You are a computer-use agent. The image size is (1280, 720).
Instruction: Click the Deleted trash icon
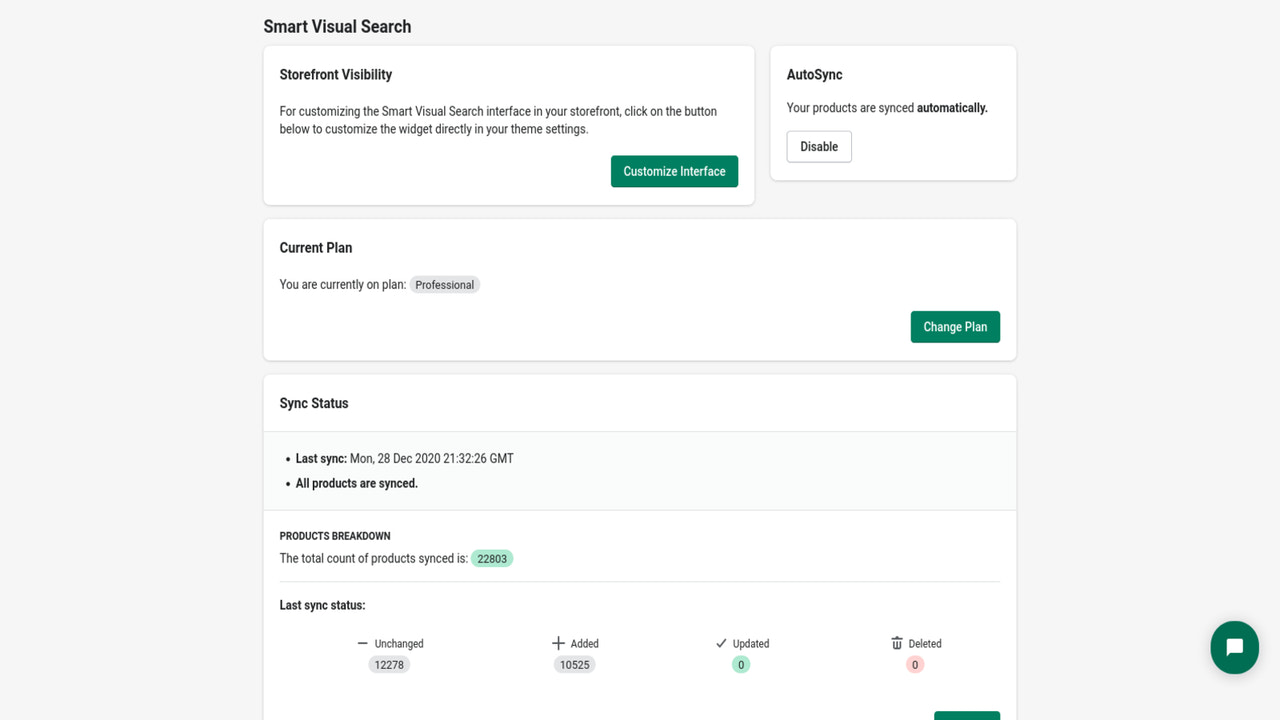897,643
